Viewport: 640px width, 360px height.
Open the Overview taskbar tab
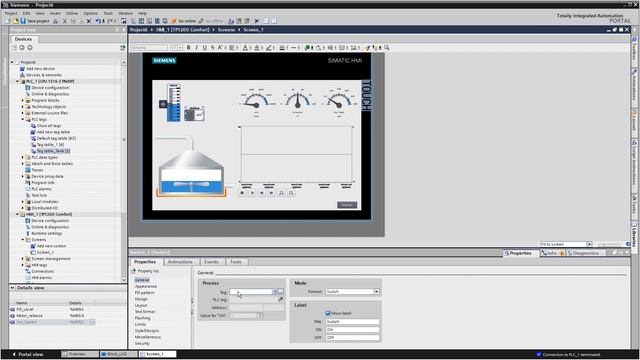point(80,354)
